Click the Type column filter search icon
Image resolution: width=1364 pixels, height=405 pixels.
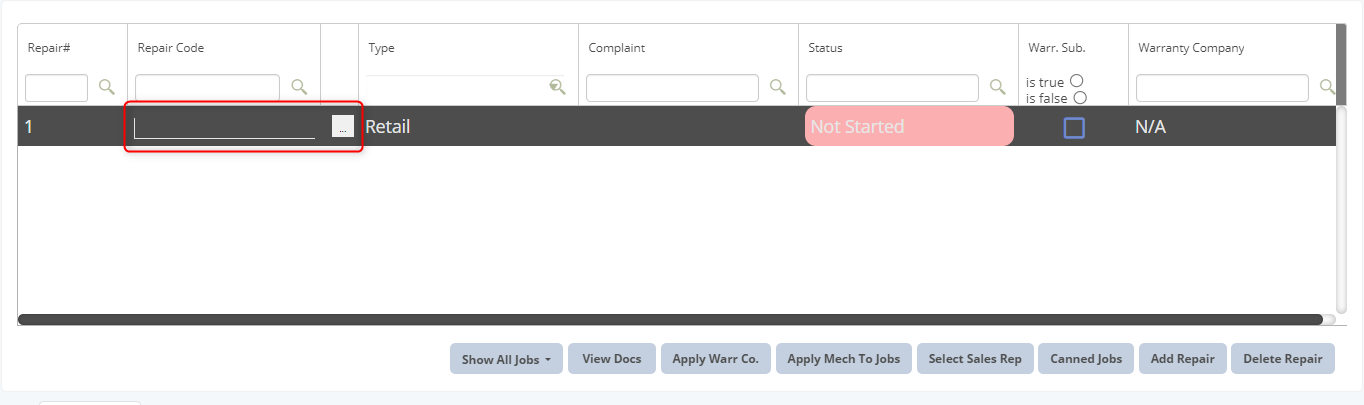pyautogui.click(x=557, y=87)
